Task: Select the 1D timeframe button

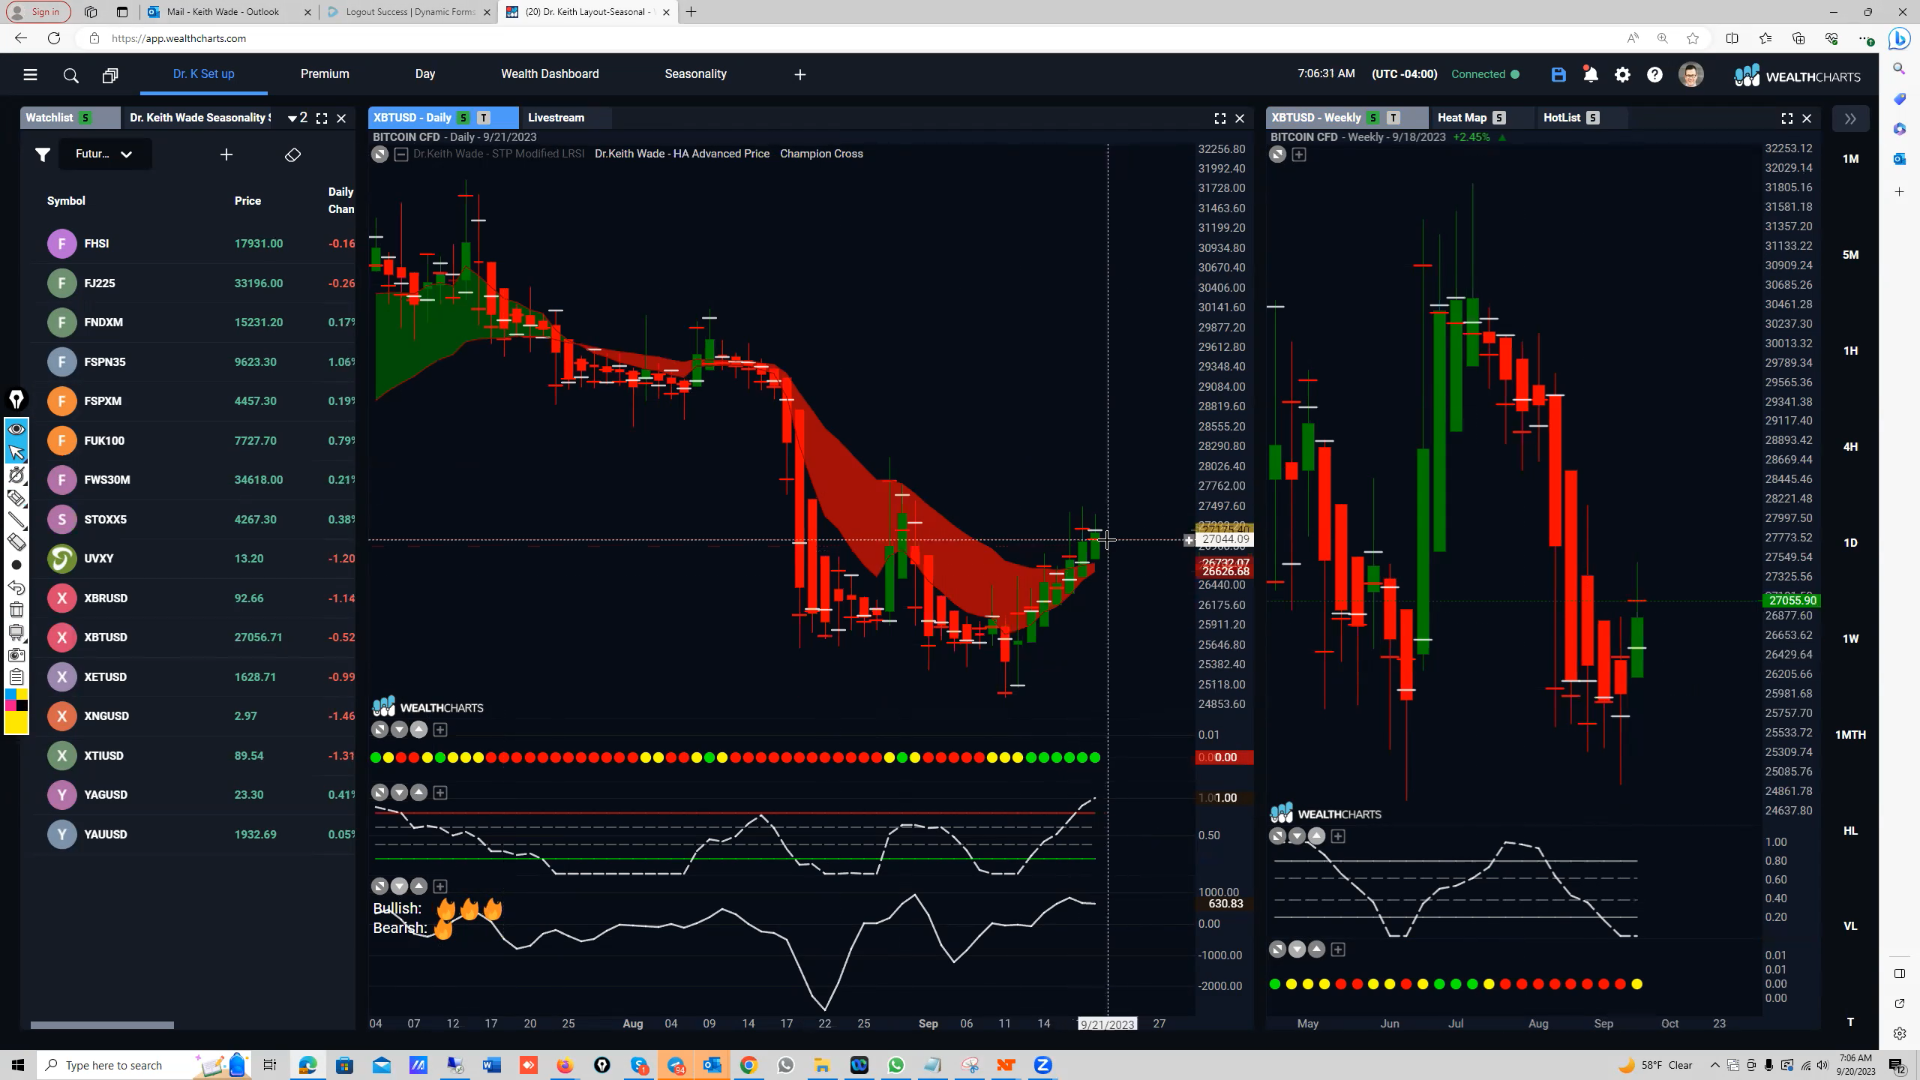Action: [x=1850, y=543]
